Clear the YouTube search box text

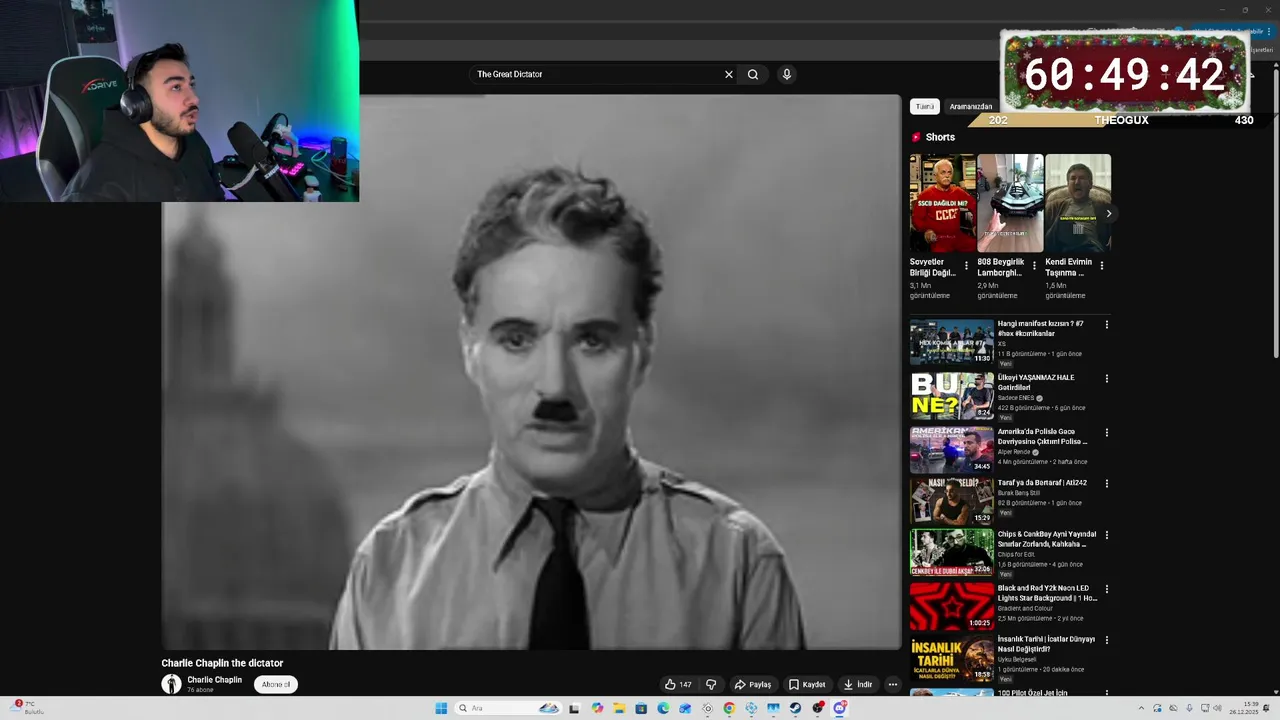click(728, 74)
